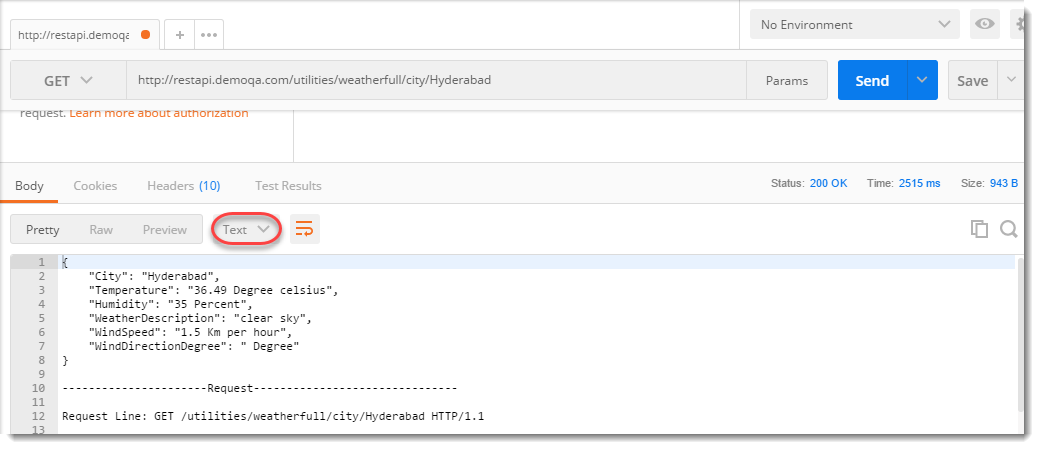Expand the Send button arrow dropdown
The width and height of the screenshot is (1039, 449).
click(x=922, y=80)
